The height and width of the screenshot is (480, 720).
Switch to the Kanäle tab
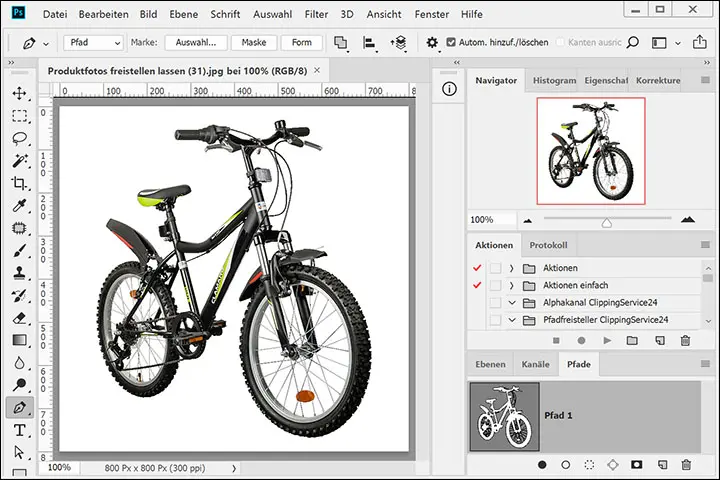coord(537,365)
